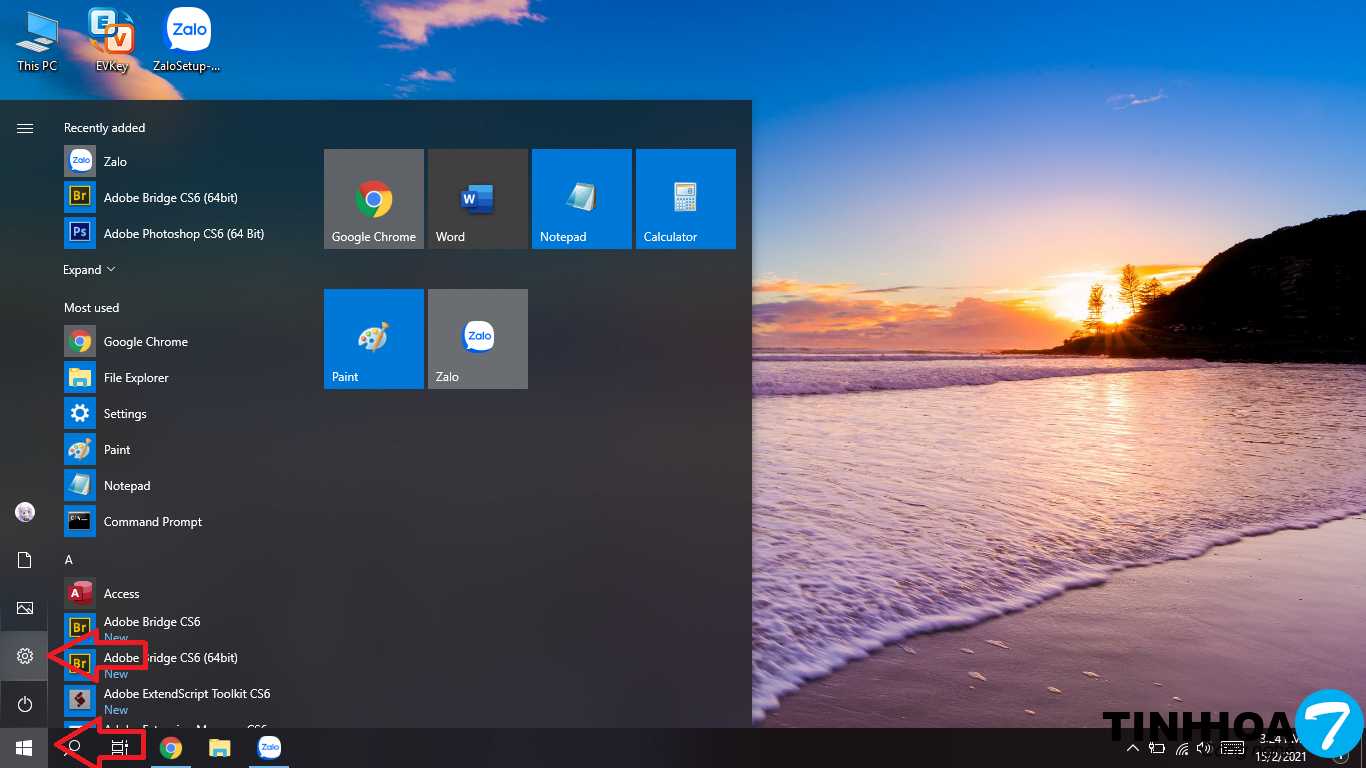Show hidden system tray icons

tap(1132, 748)
